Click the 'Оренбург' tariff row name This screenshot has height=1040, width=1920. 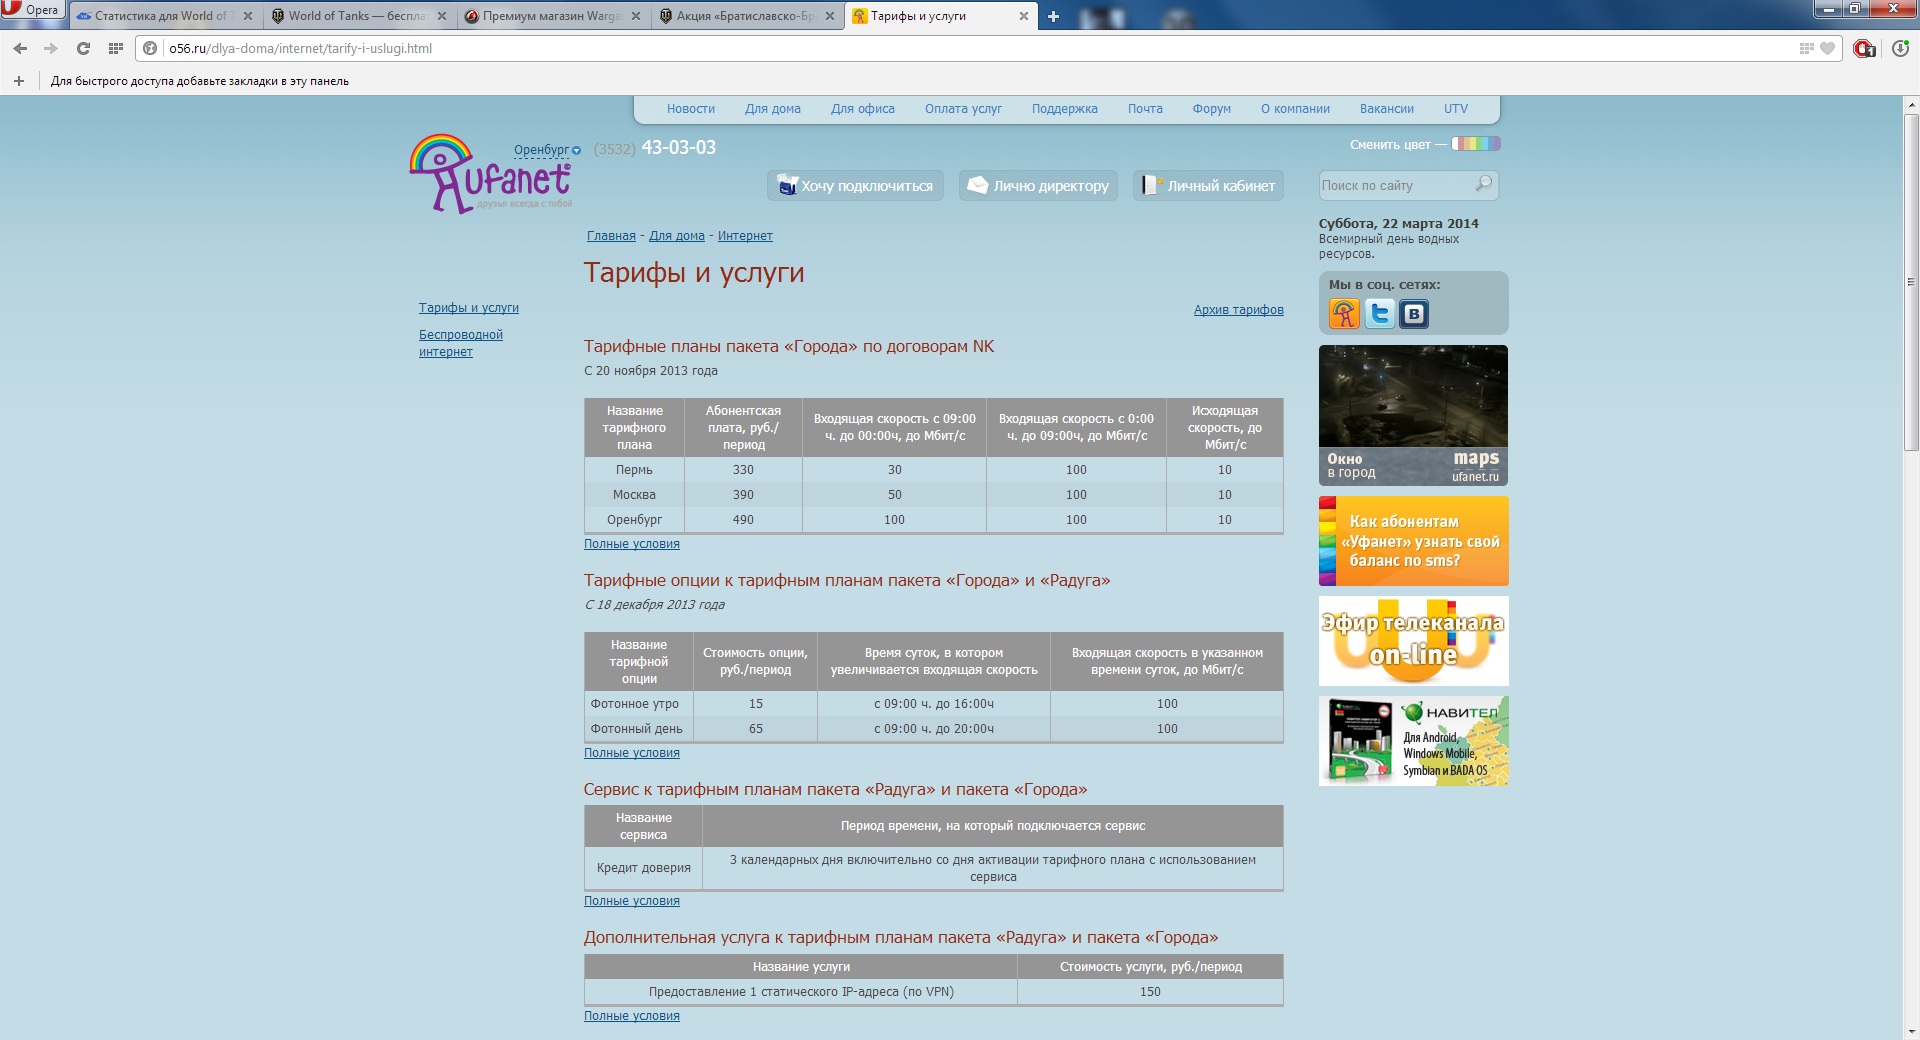[634, 520]
